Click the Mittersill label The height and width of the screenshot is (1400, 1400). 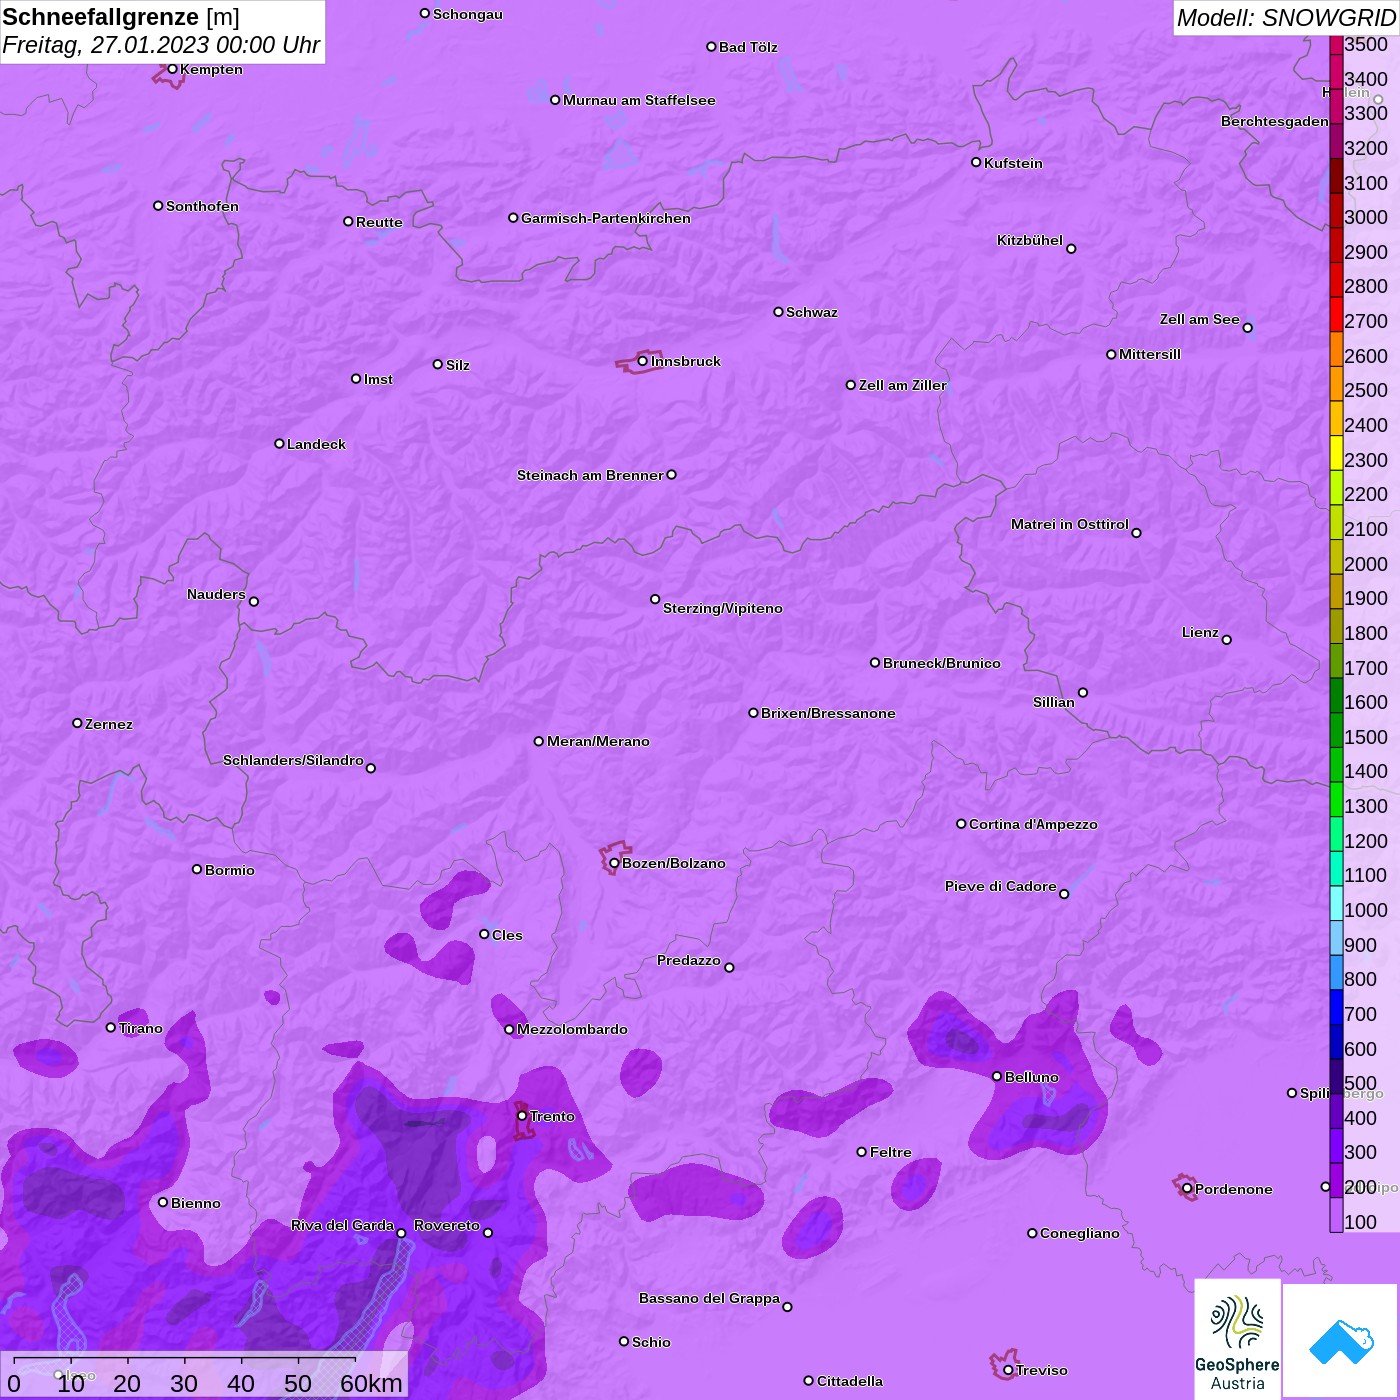click(x=1150, y=354)
